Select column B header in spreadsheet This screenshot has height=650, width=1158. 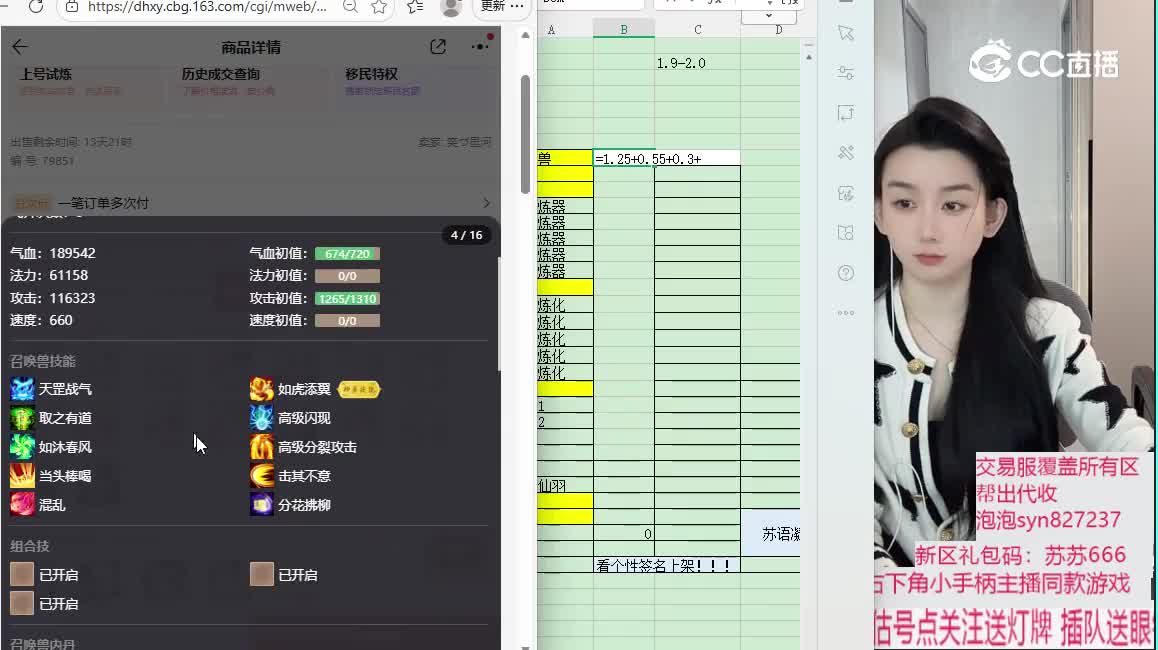point(623,30)
